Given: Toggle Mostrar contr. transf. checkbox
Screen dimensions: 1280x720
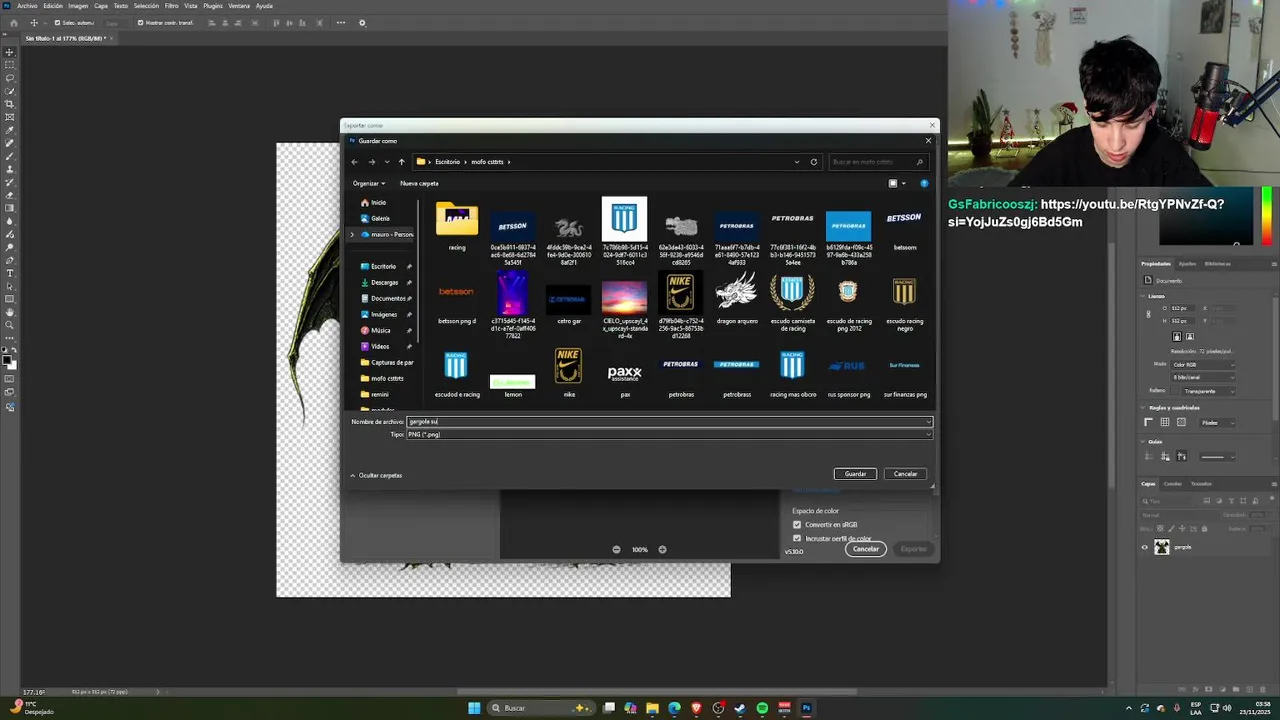Looking at the screenshot, I should pos(141,23).
